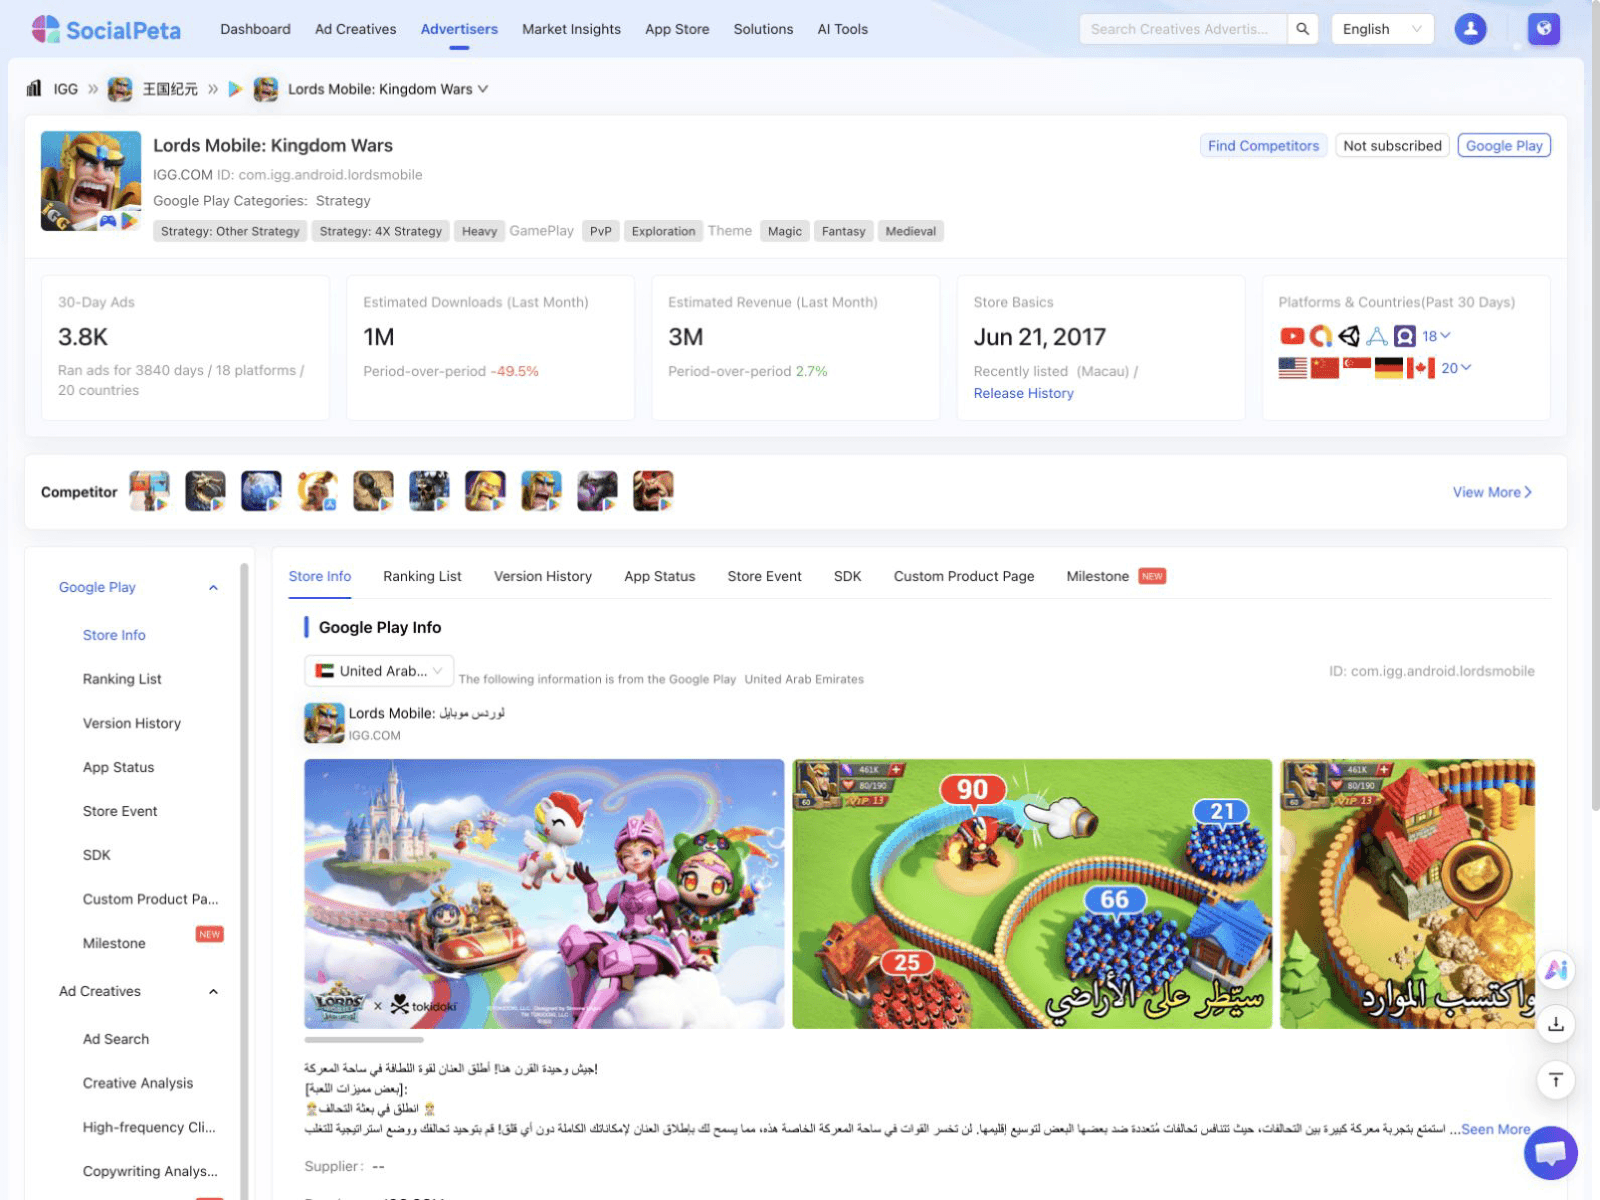The height and width of the screenshot is (1200, 1600).
Task: Open the Ad Creatives top menu
Action: click(355, 29)
